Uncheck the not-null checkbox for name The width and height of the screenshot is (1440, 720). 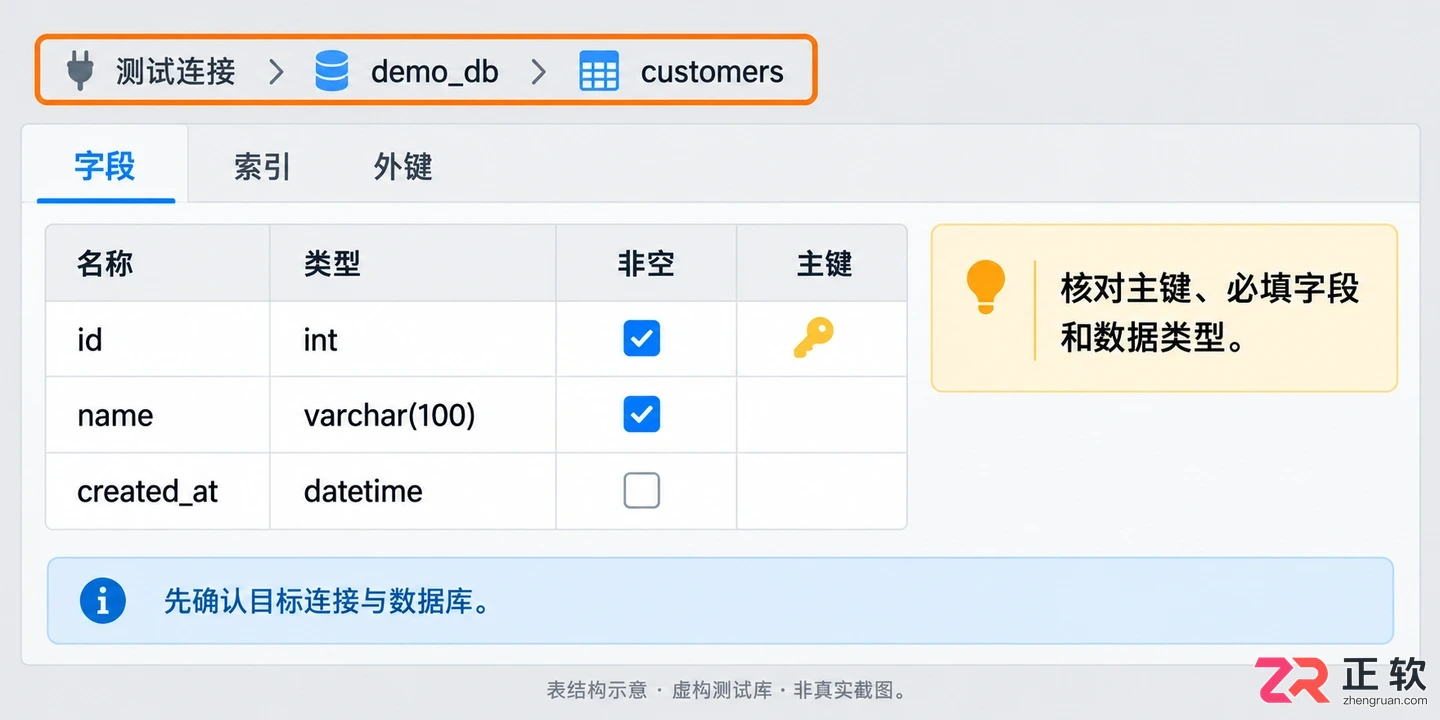[x=642, y=414]
